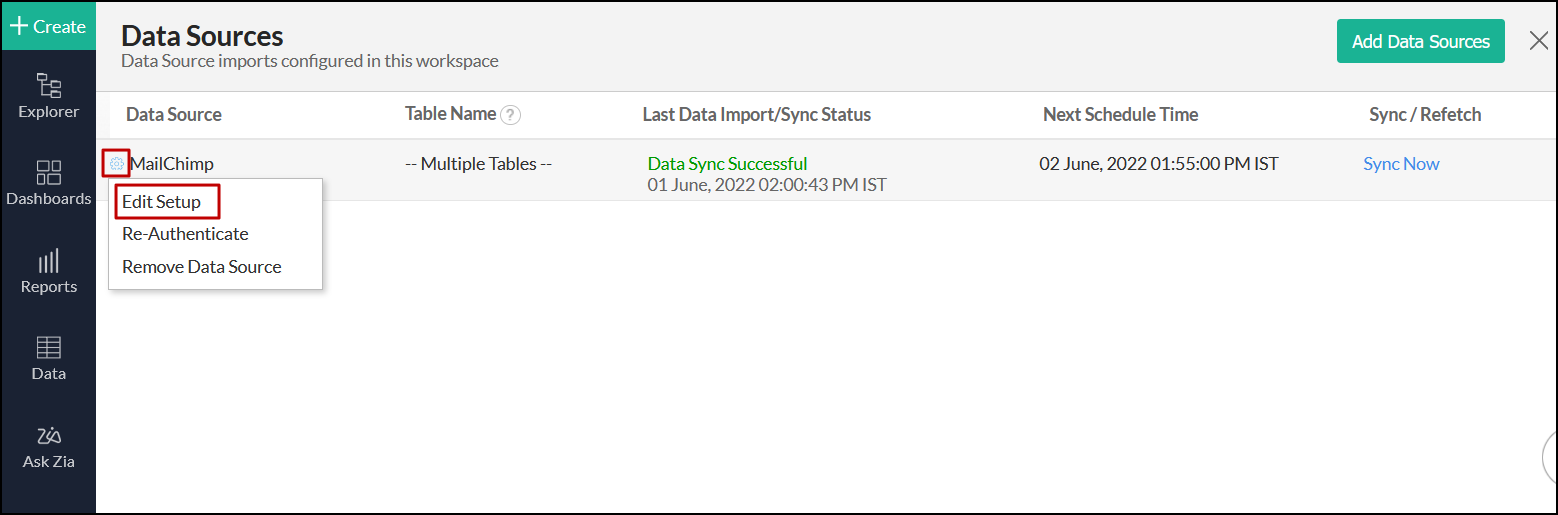
Task: Click the partial circle button at right edge
Action: pyautogui.click(x=1550, y=457)
